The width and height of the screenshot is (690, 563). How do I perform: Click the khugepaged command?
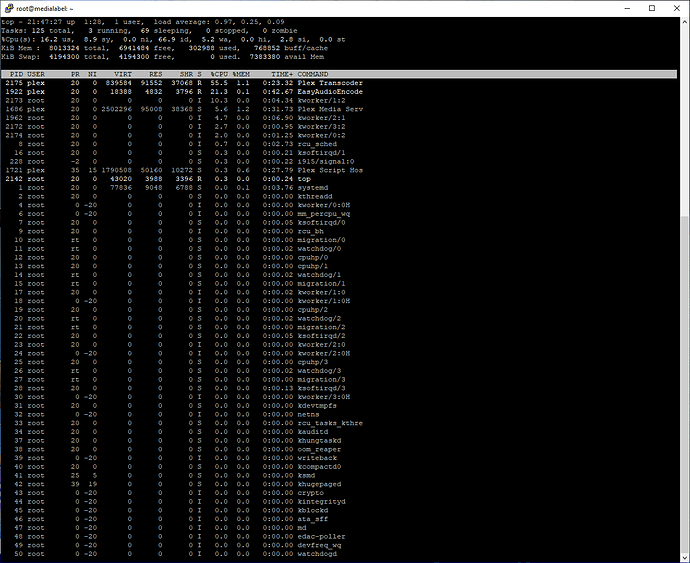[319, 484]
